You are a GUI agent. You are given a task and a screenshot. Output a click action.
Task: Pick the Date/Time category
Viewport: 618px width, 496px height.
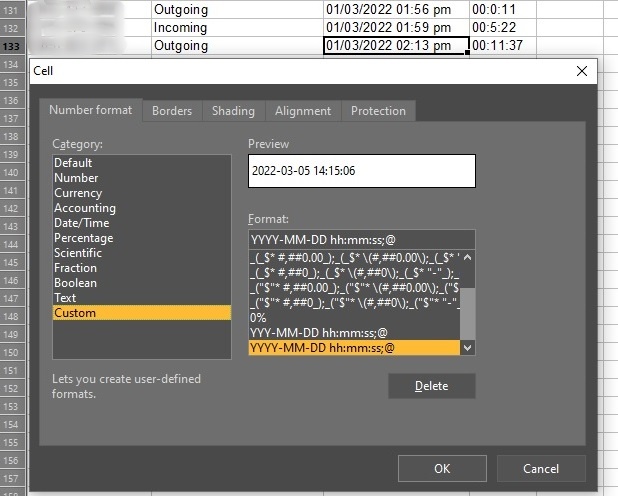[x=82, y=223]
